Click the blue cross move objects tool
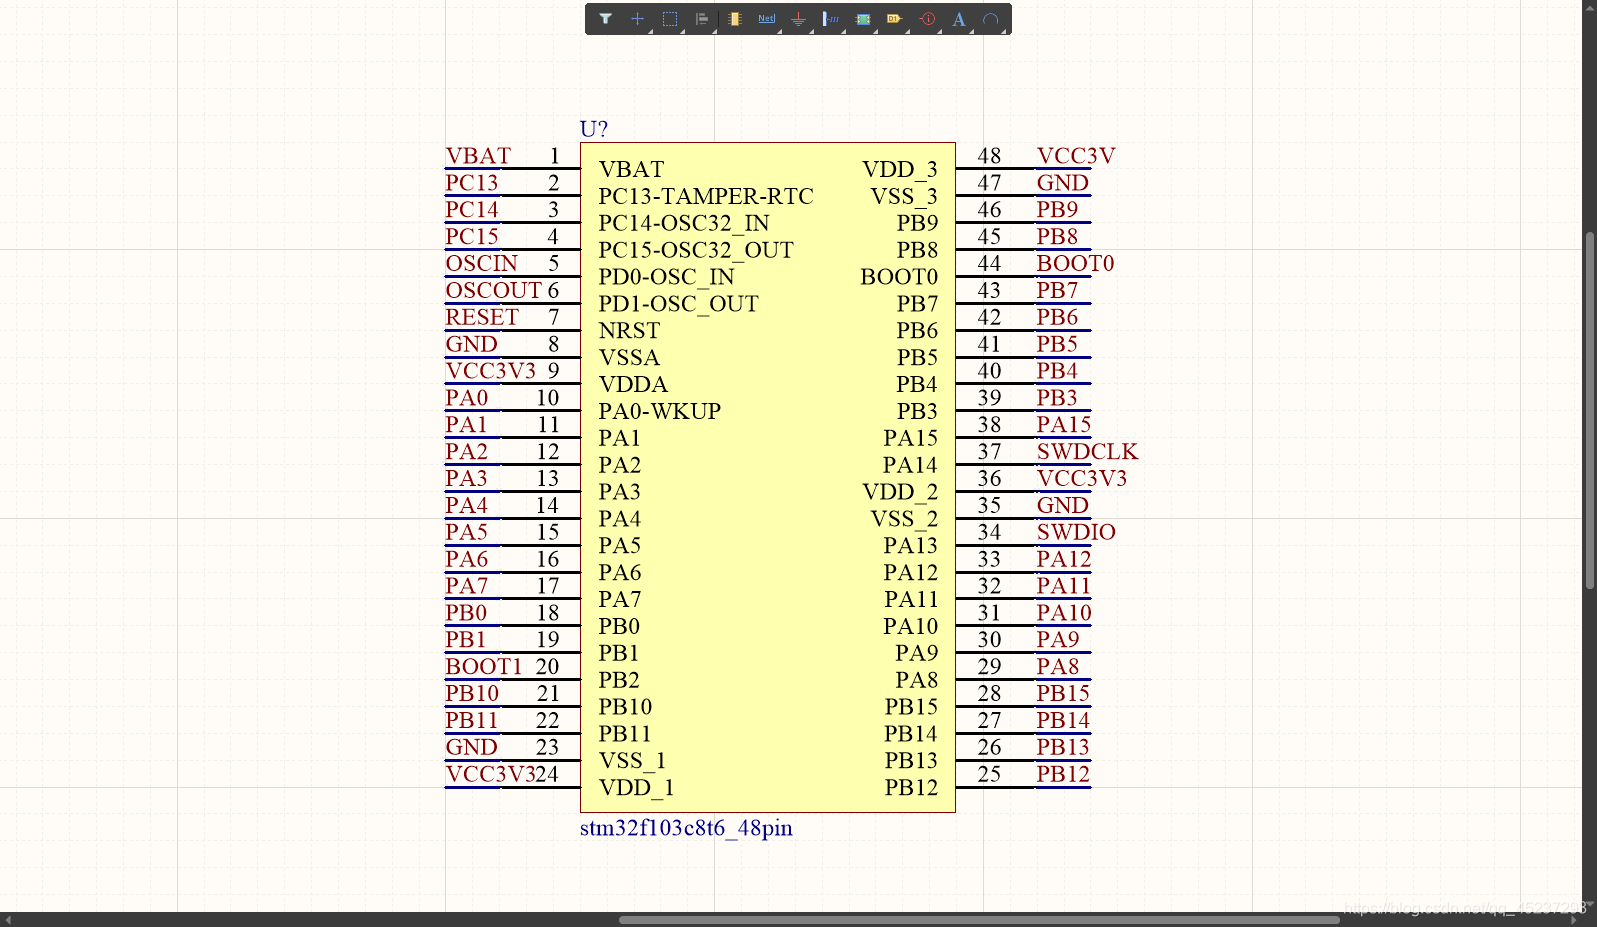 pos(637,19)
